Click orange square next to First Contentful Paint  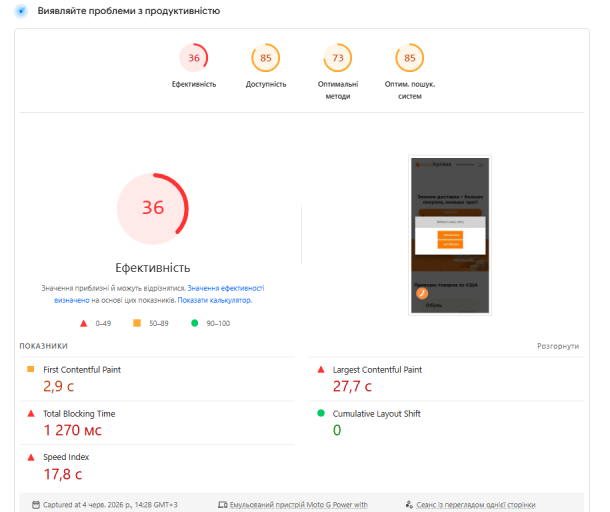[31, 369]
